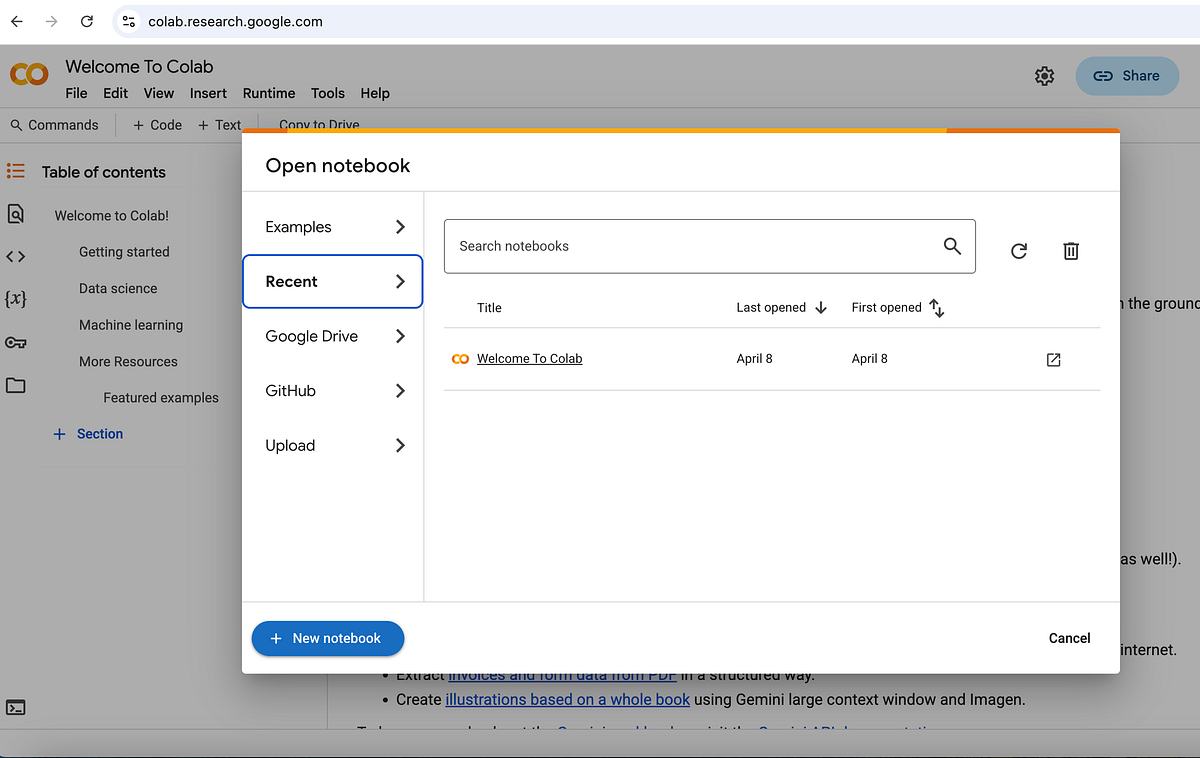Click the Search notebooks input field
Image resolution: width=1200 pixels, height=758 pixels.
pyautogui.click(x=700, y=246)
